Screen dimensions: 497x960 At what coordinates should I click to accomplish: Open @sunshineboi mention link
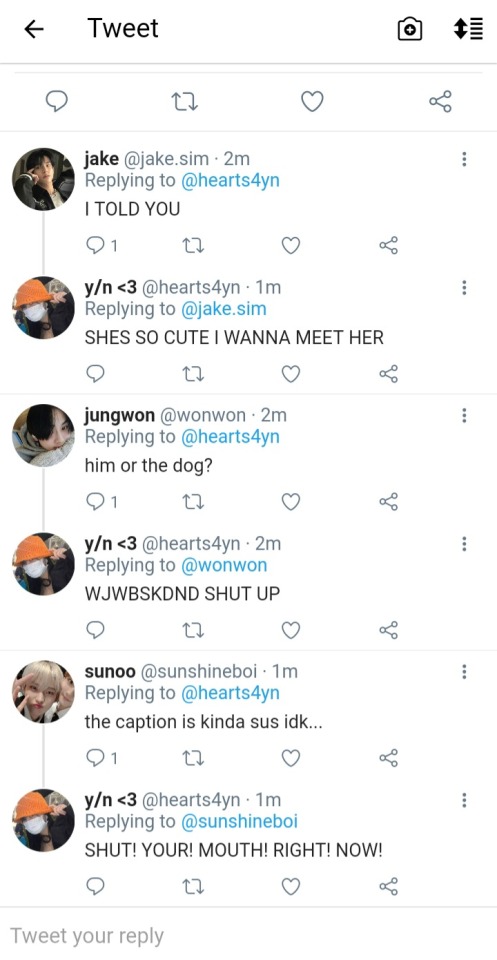coord(239,821)
